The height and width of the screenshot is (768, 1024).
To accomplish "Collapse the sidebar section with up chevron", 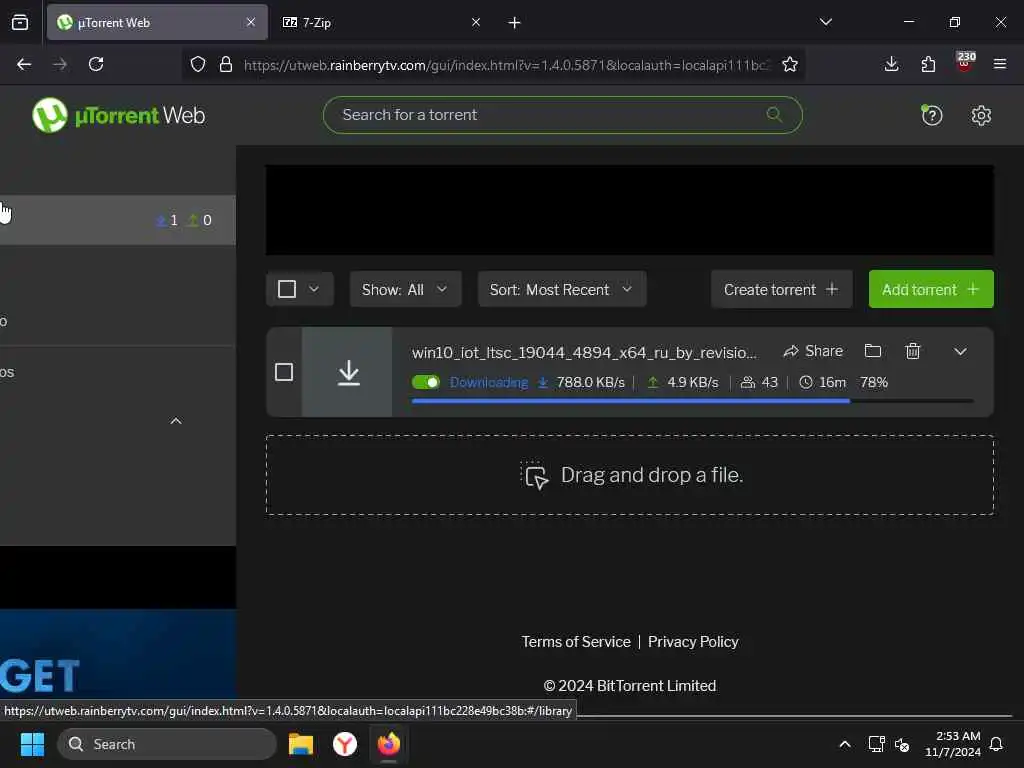I will click(x=176, y=422).
